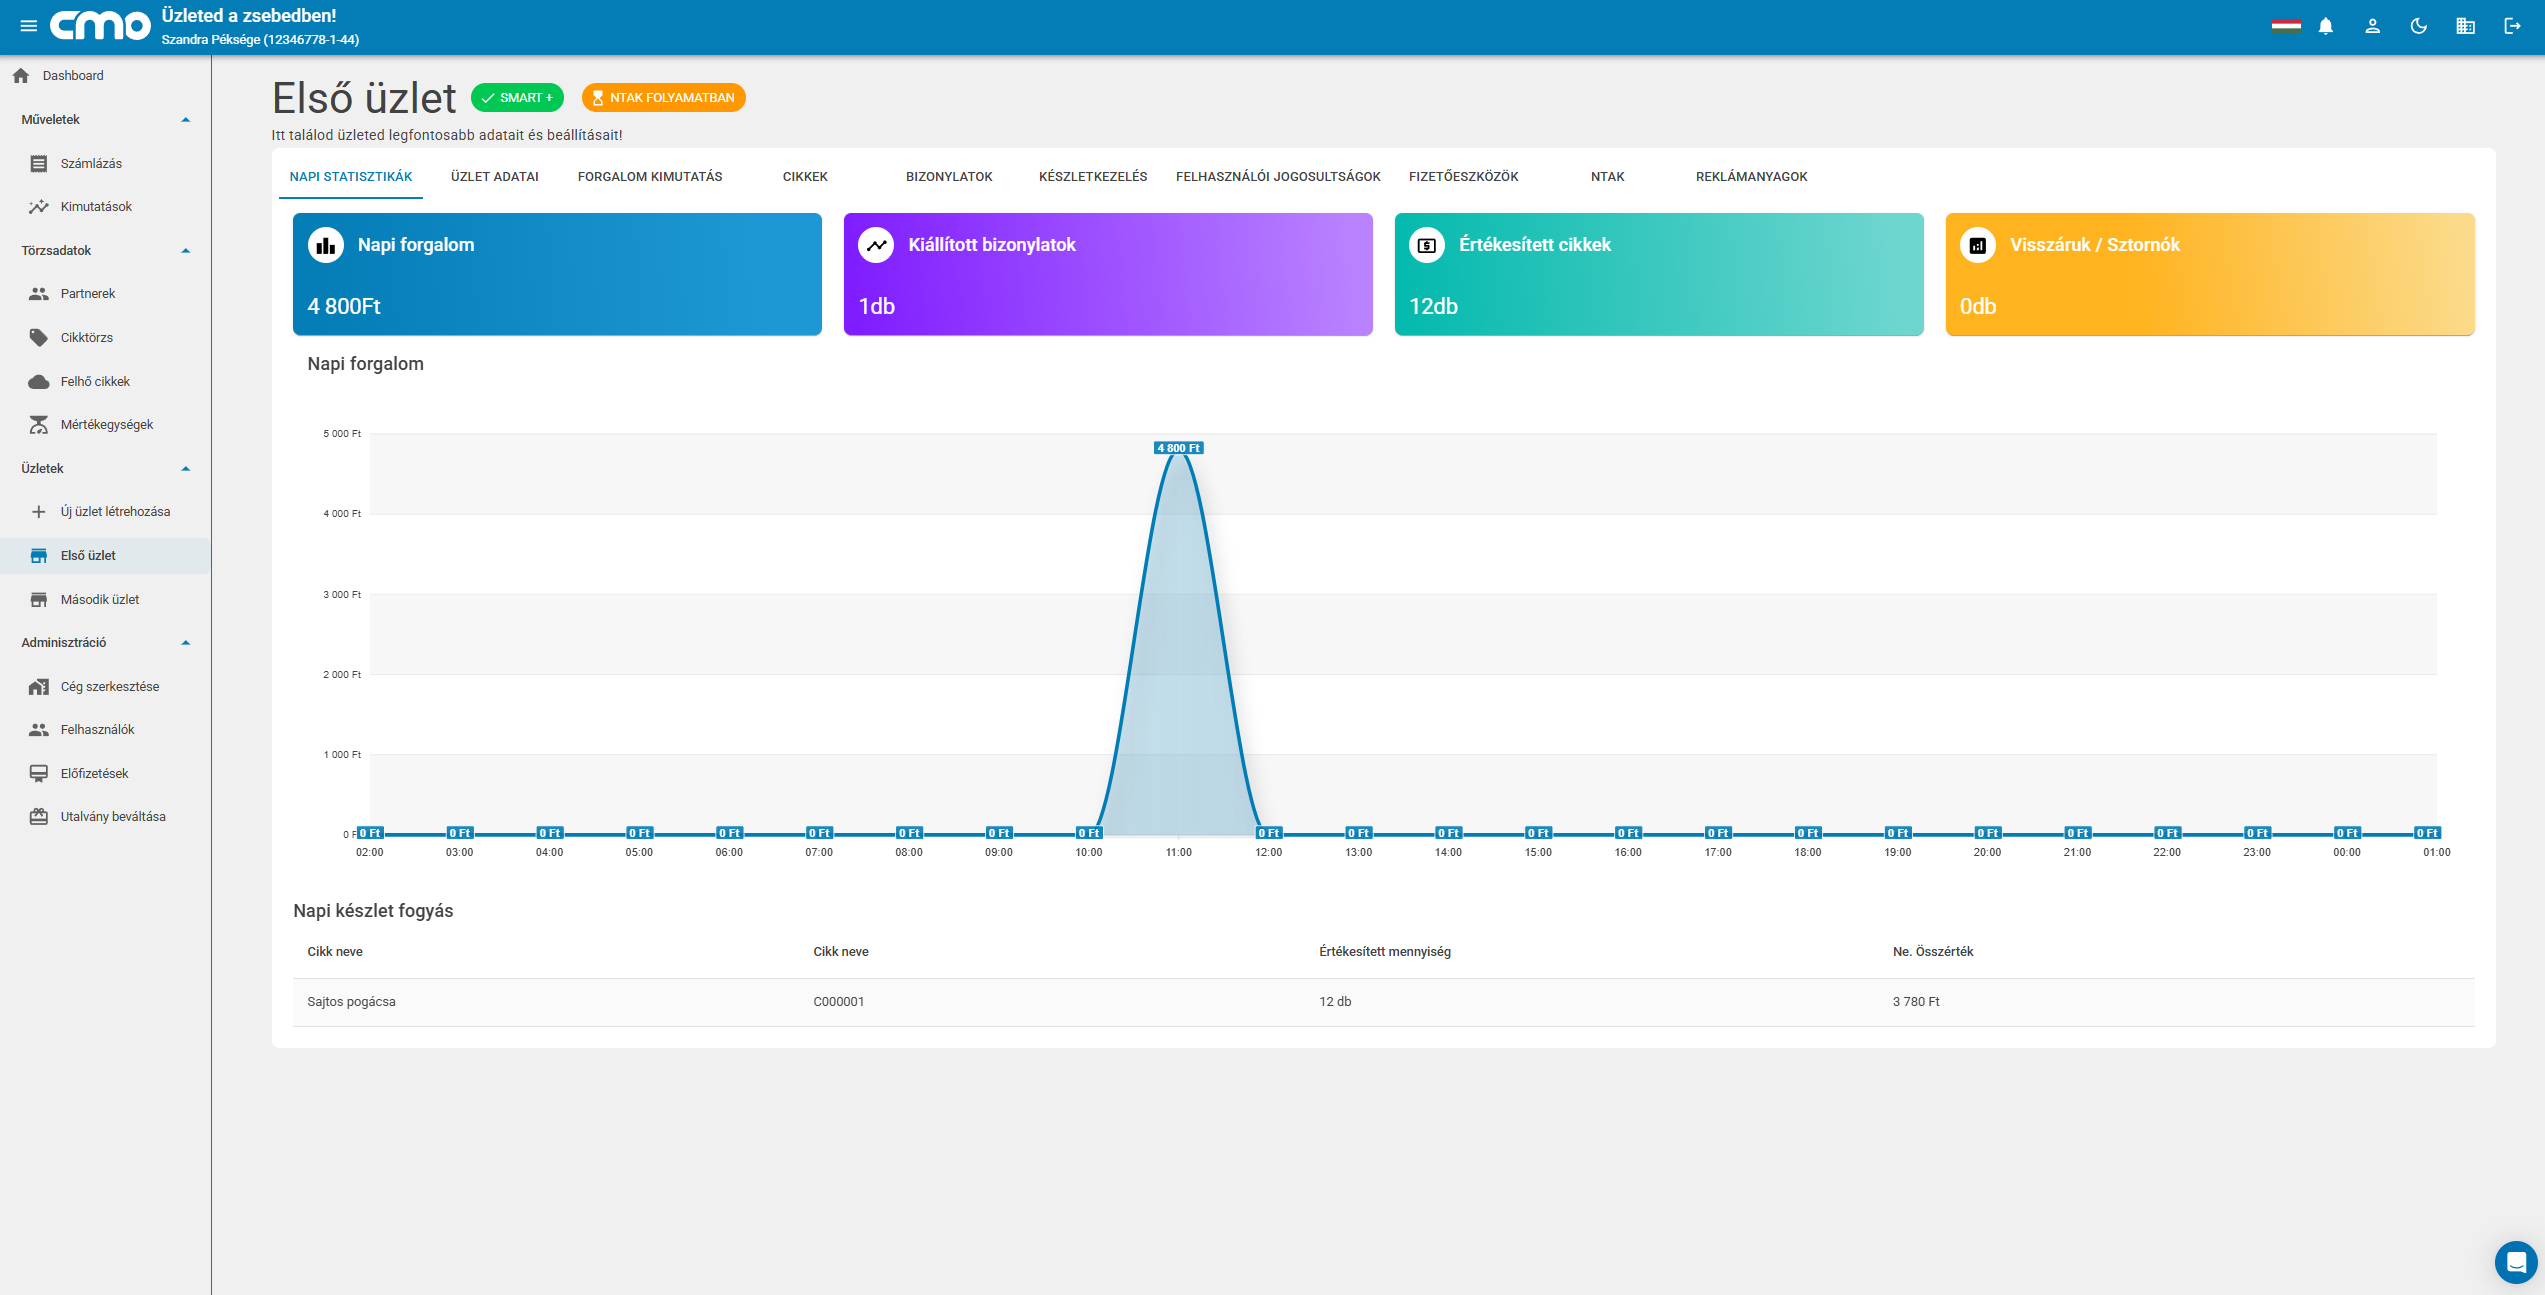
Task: Click the 4 800 Ft chart peak marker
Action: coord(1178,448)
